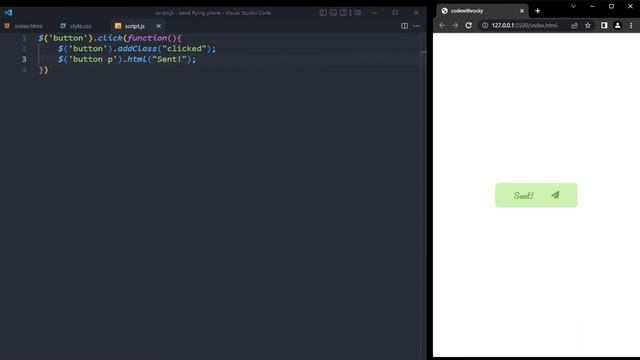Viewport: 640px width, 360px height.
Task: Toggle secondary sidebar layout icon in title bar
Action: coord(343,13)
